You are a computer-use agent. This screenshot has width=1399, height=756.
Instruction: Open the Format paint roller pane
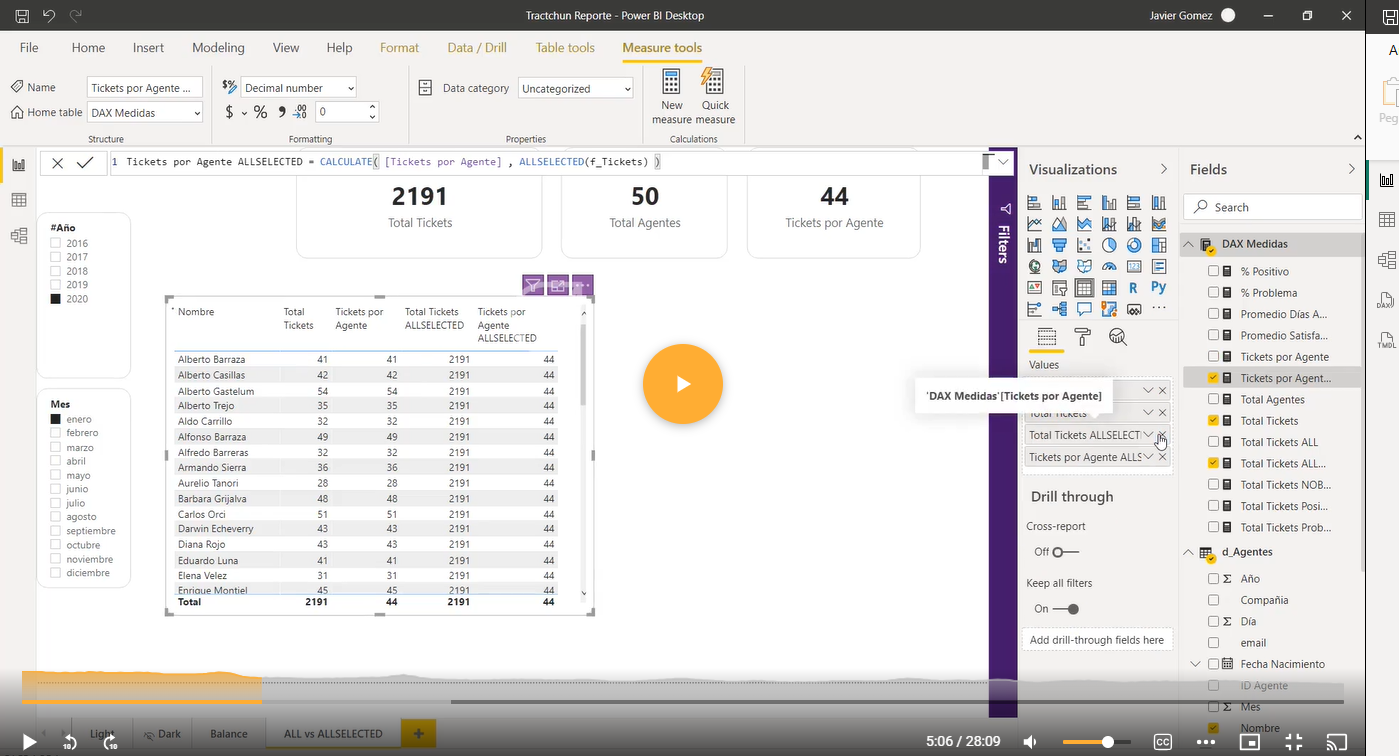1082,337
